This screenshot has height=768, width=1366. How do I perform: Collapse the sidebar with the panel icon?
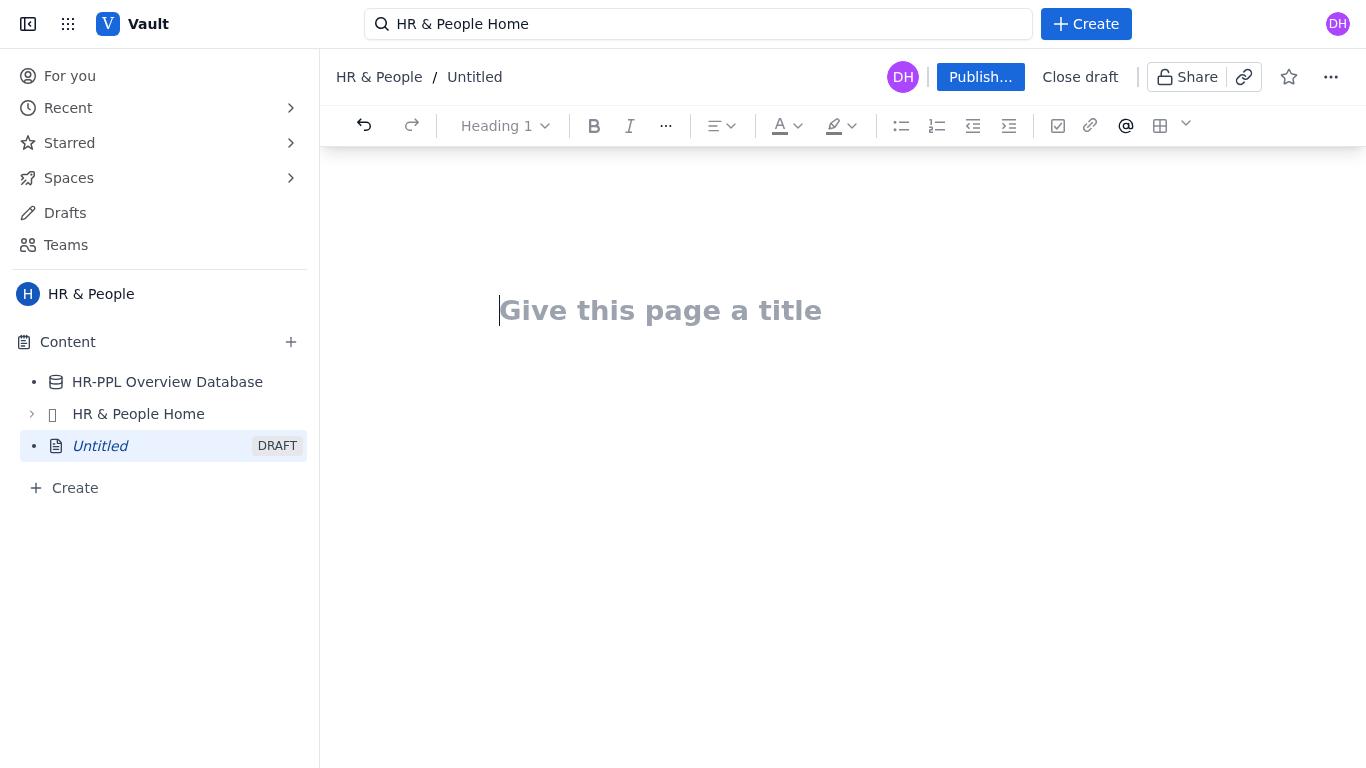[x=28, y=24]
